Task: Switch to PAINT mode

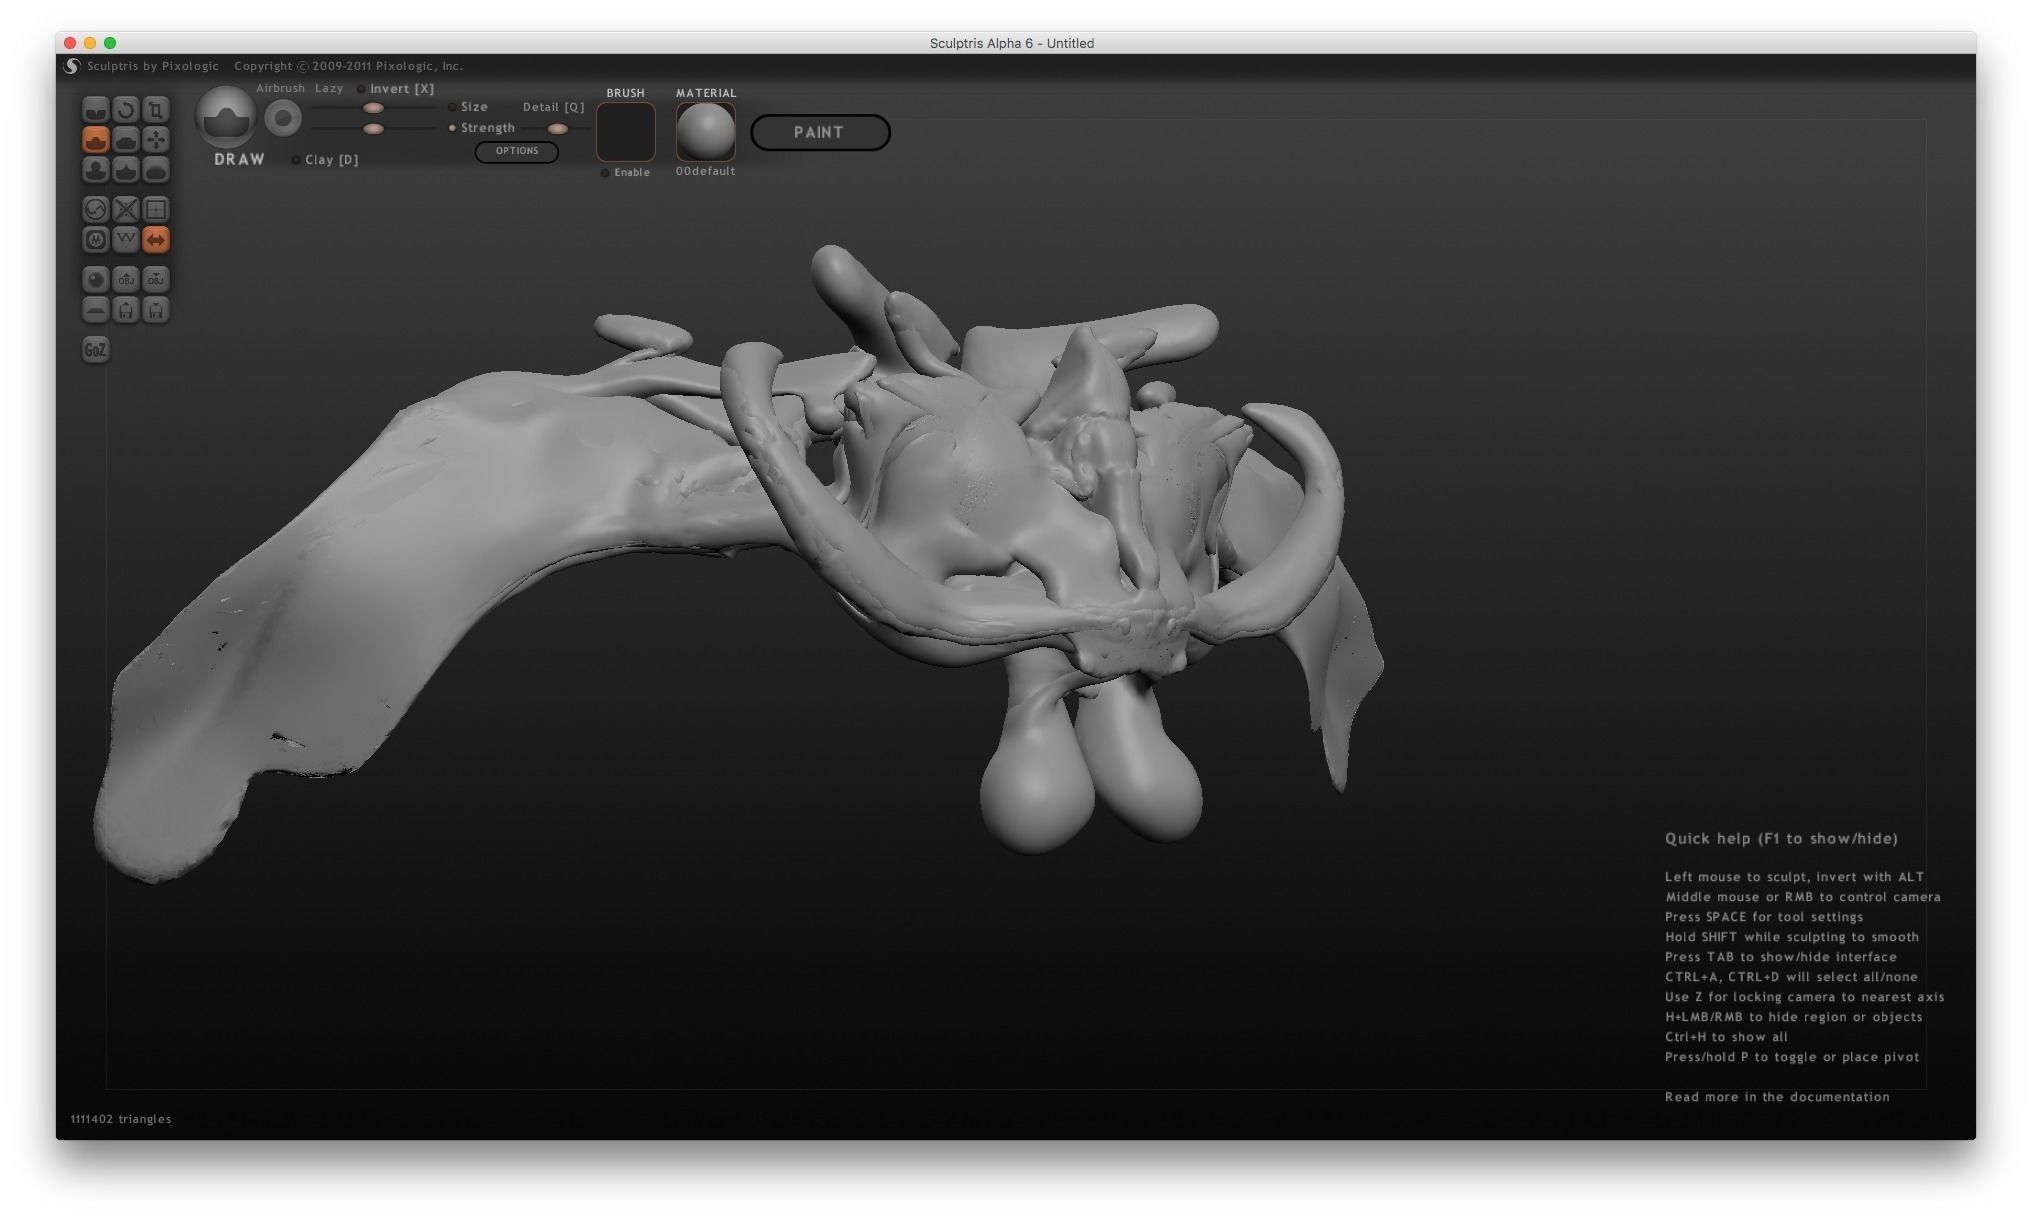Action: [x=820, y=132]
